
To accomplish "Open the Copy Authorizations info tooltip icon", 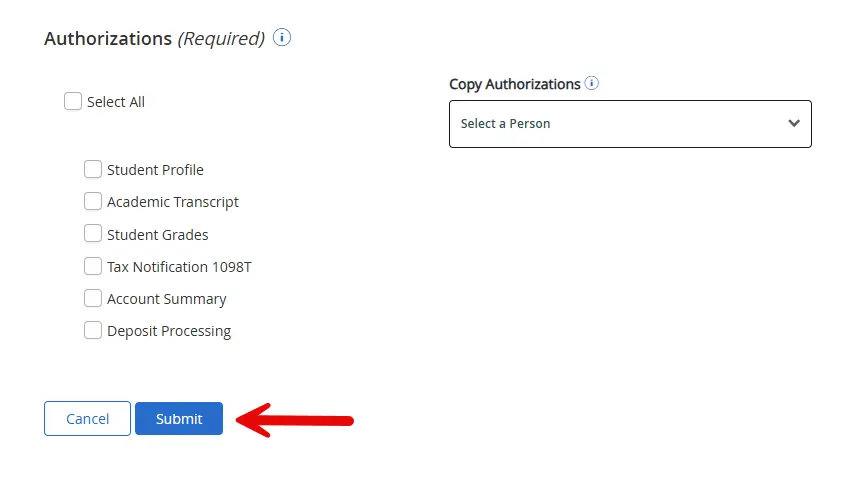I will coord(592,84).
